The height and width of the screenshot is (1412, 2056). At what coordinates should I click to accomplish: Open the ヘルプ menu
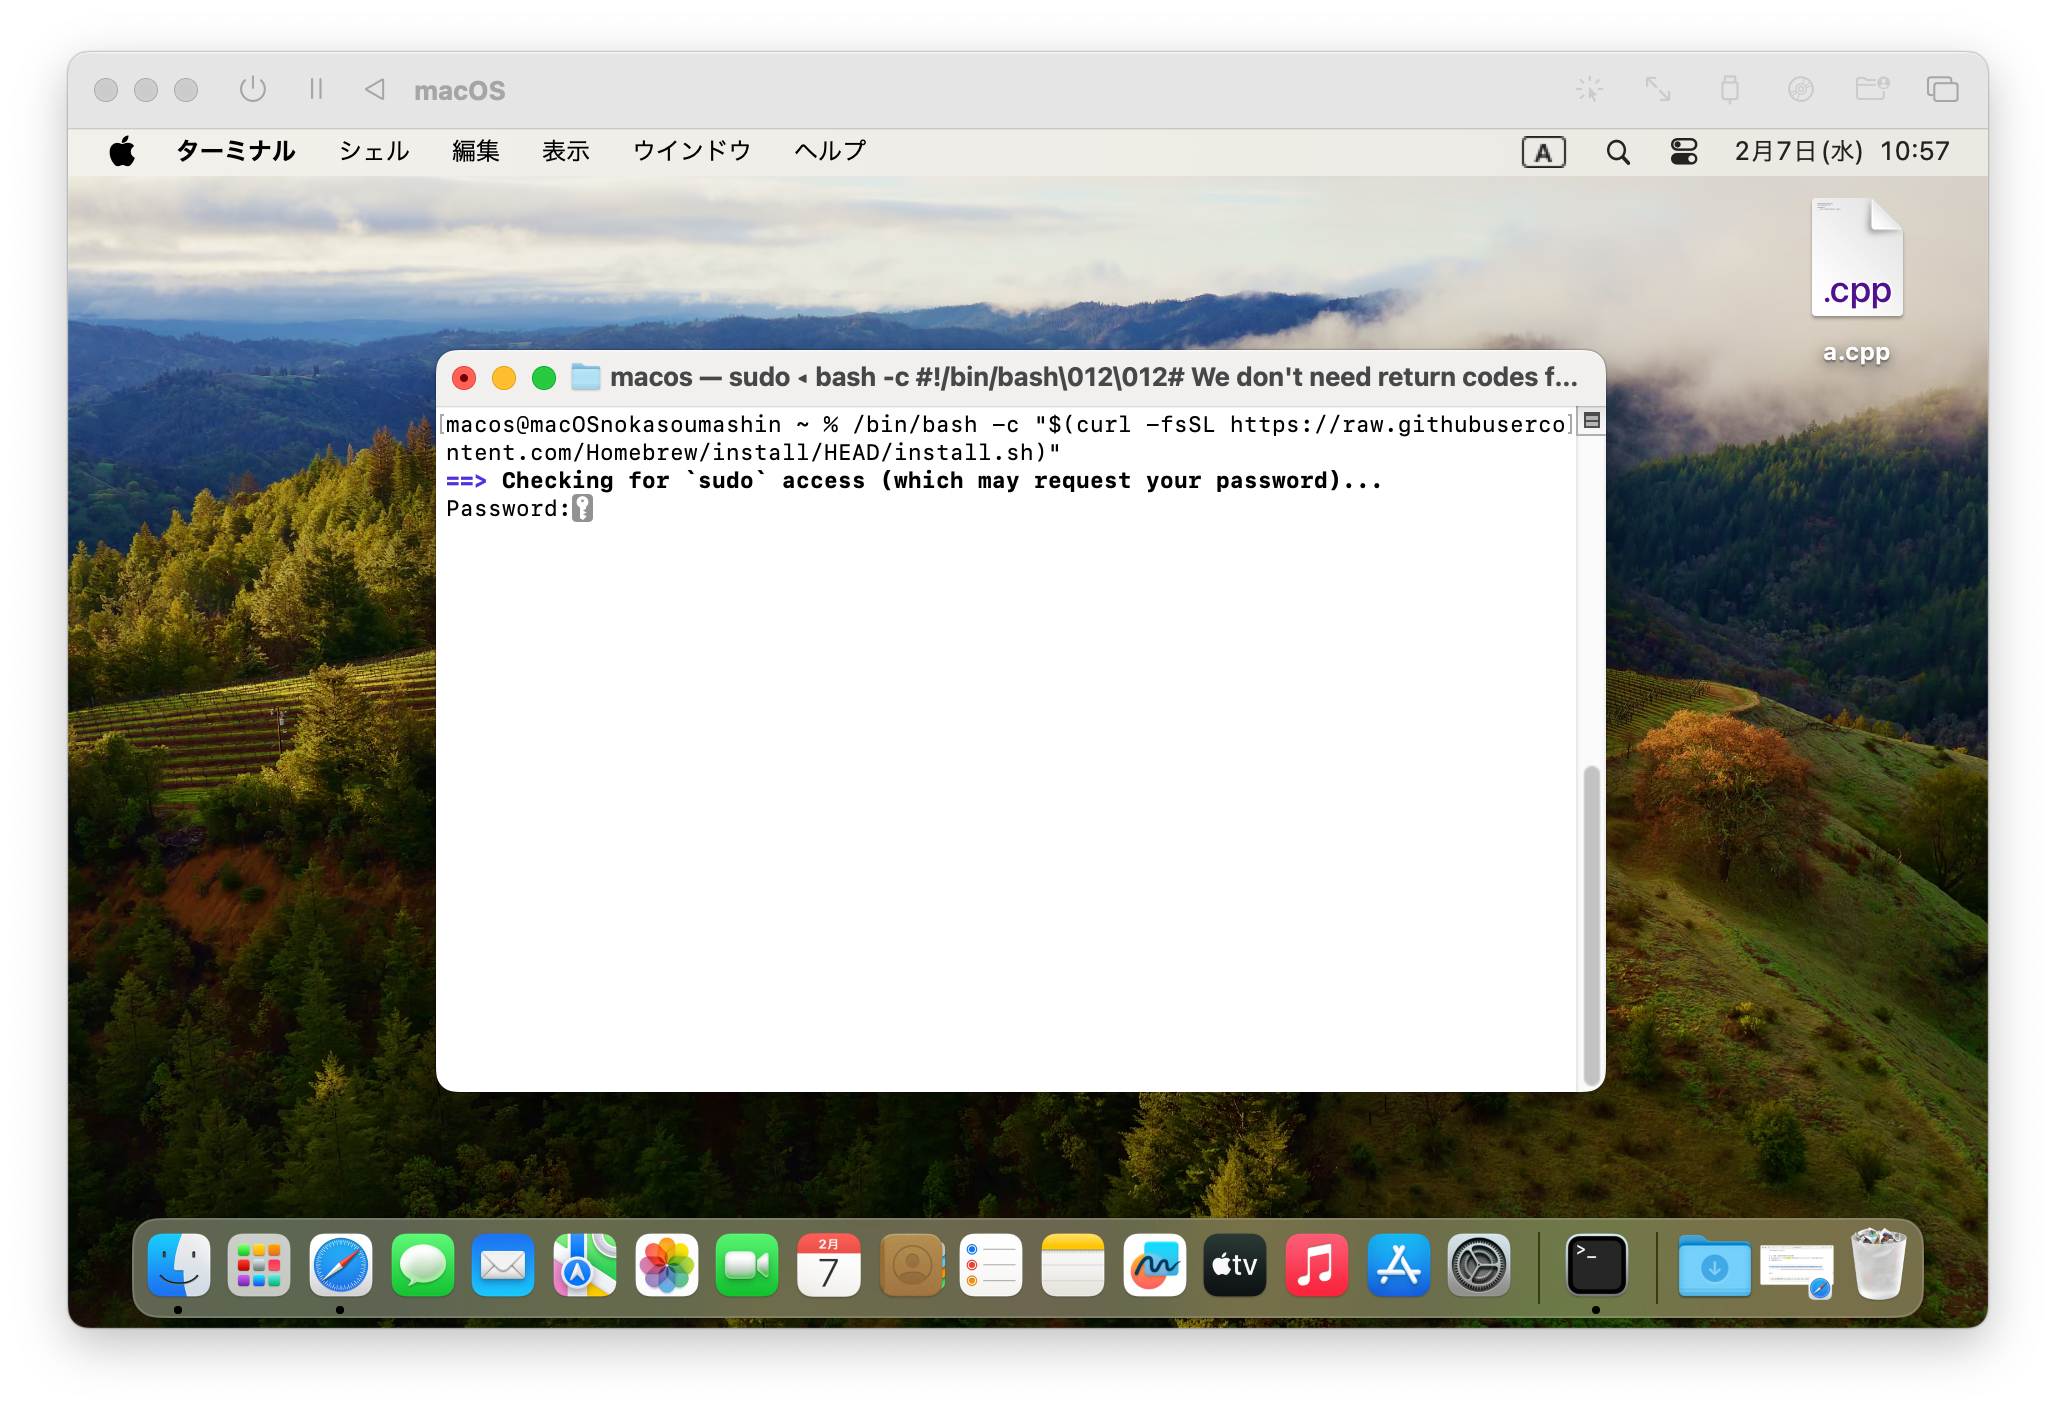pyautogui.click(x=829, y=151)
